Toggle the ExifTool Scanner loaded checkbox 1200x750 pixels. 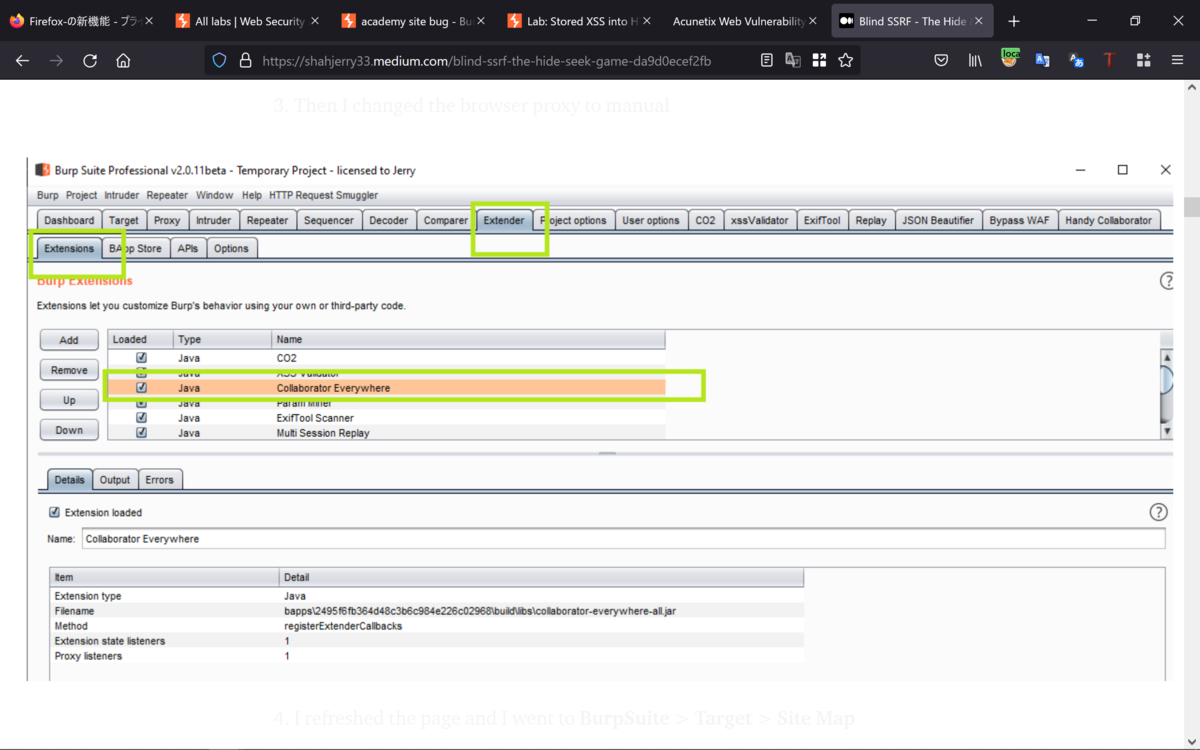tap(141, 418)
